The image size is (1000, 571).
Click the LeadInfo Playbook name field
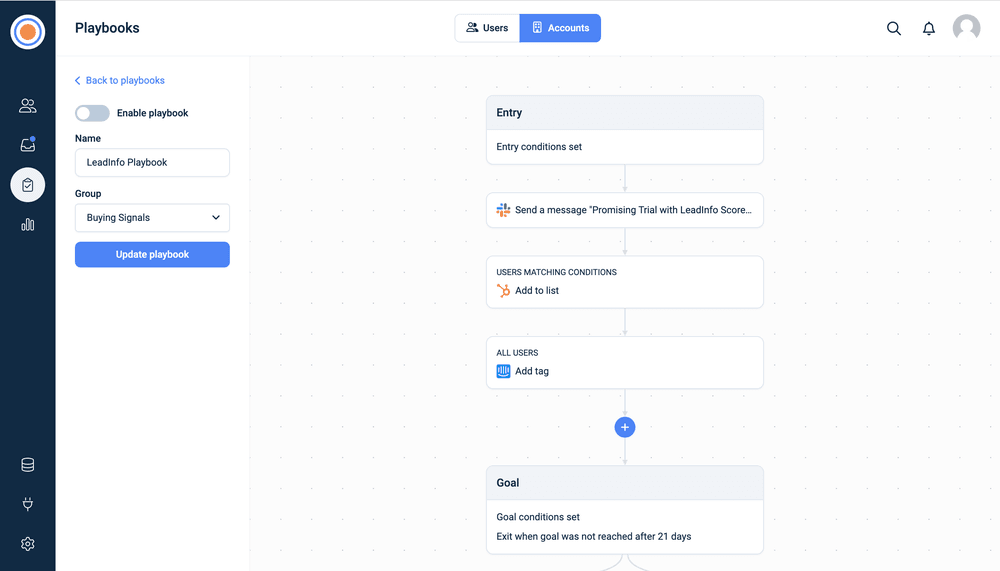point(152,163)
